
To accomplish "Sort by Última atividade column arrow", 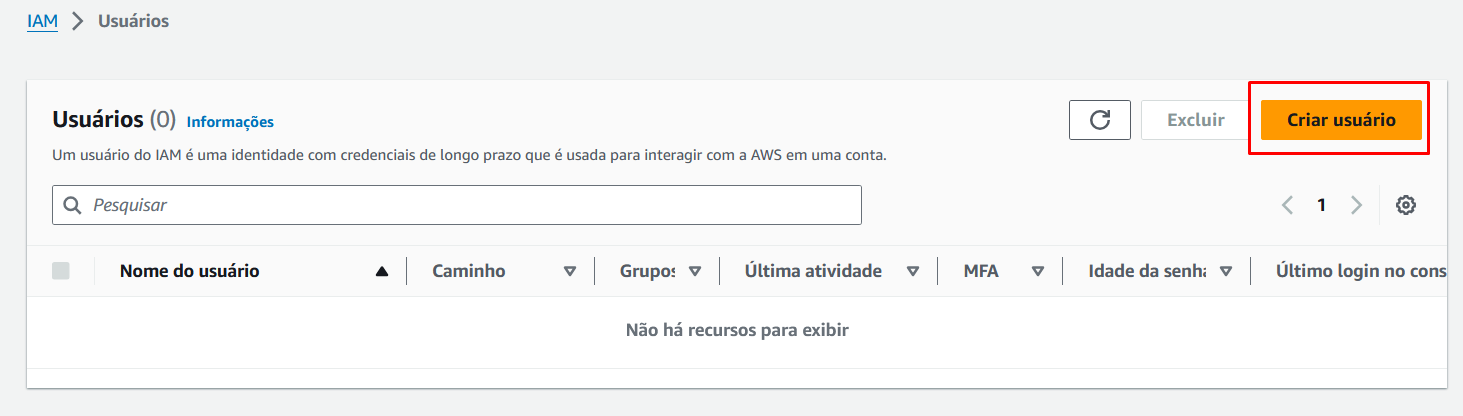I will [913, 271].
